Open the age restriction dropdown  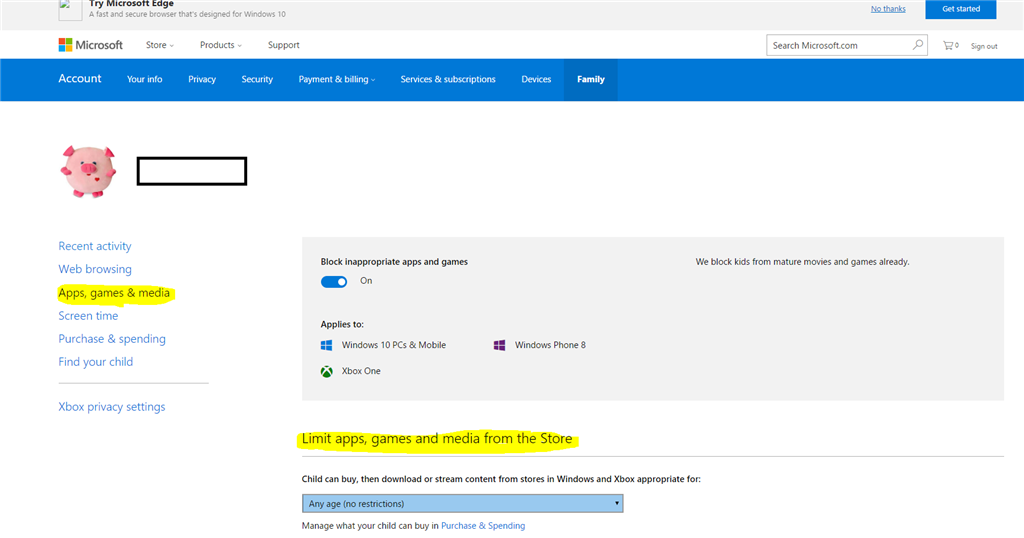[x=462, y=504]
